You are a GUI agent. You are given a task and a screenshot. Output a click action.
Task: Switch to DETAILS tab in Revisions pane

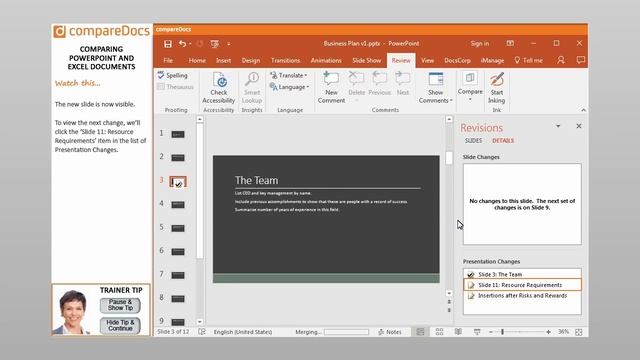click(503, 140)
